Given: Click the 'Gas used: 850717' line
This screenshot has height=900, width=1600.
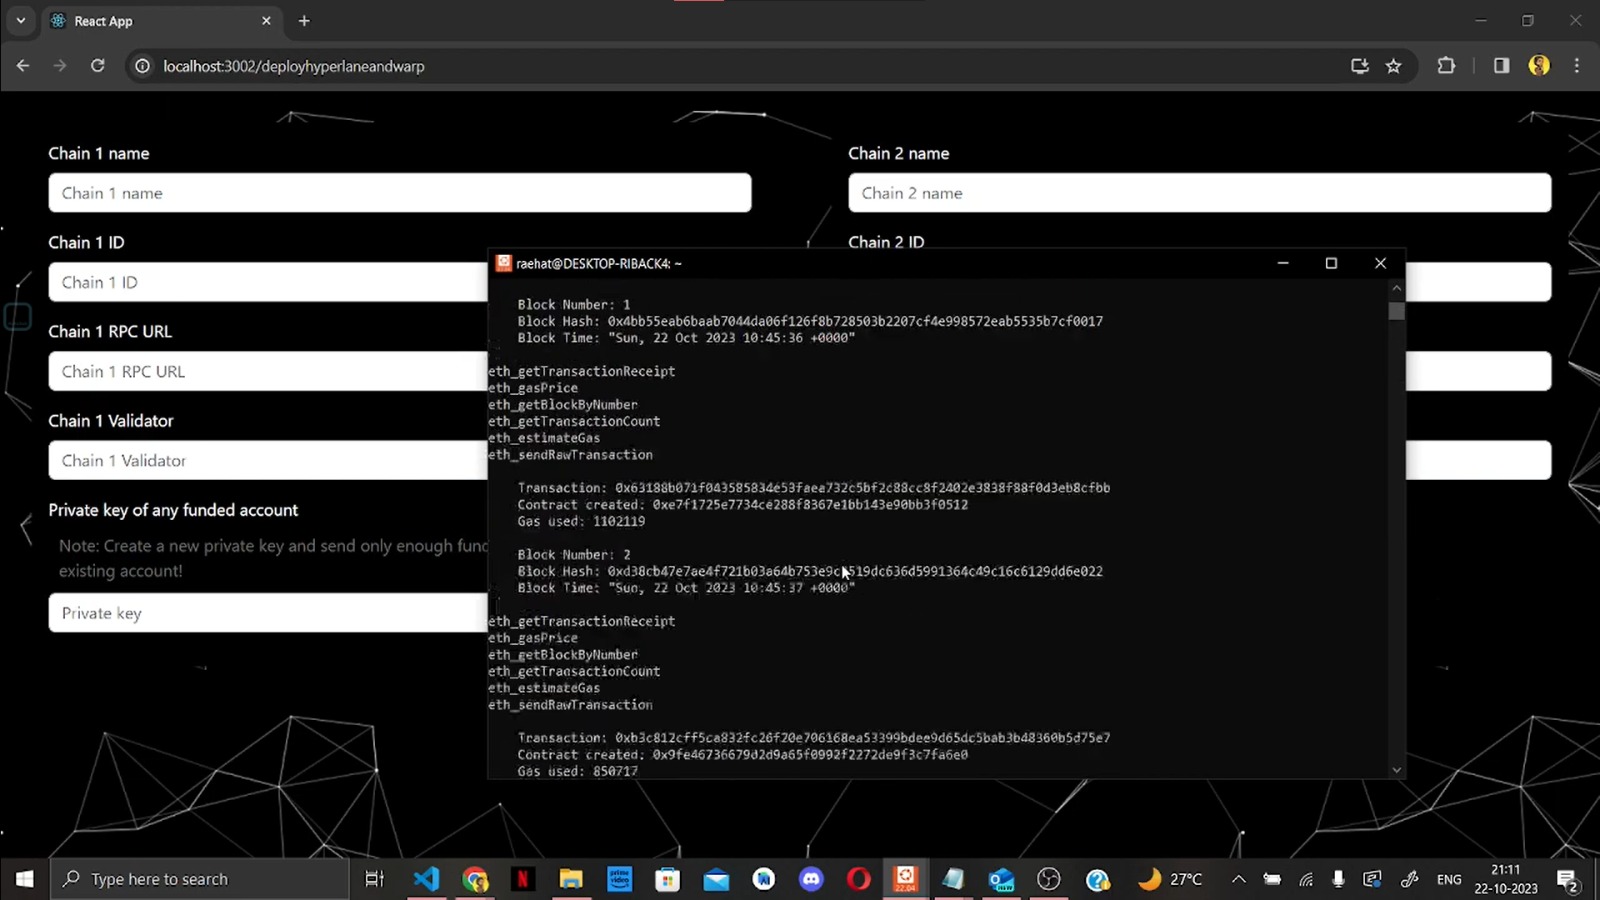Looking at the screenshot, I should pyautogui.click(x=577, y=771).
